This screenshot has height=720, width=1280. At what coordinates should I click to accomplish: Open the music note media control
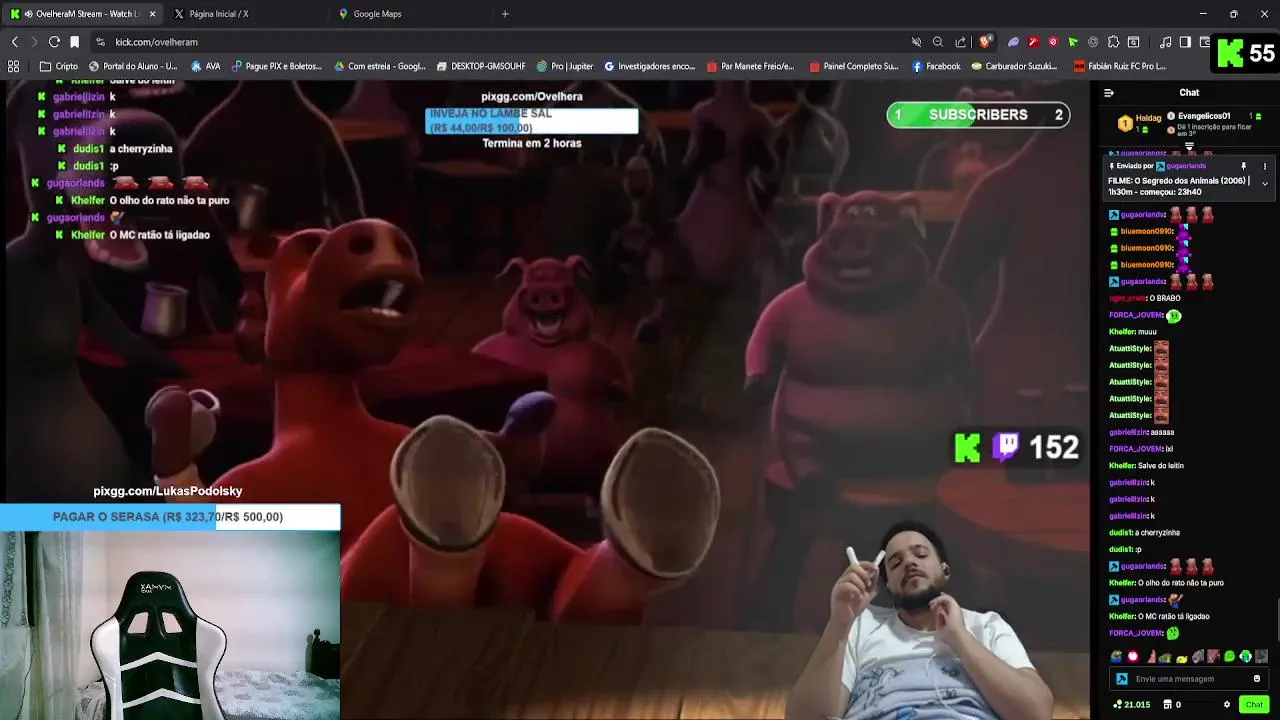(1166, 42)
